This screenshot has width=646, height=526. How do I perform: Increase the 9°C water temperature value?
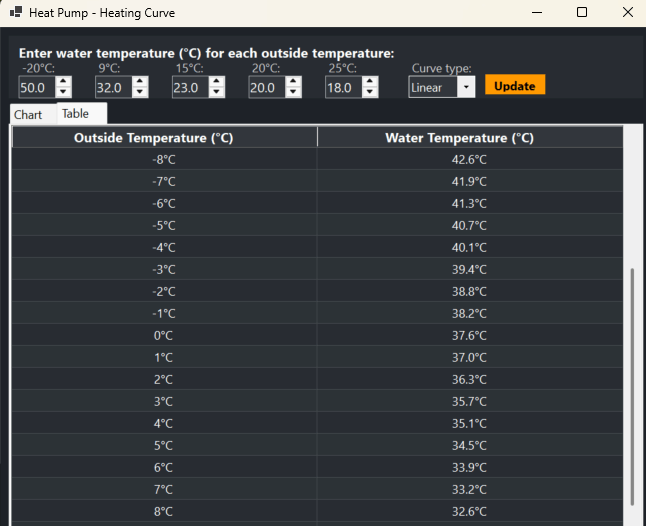pyautogui.click(x=140, y=82)
